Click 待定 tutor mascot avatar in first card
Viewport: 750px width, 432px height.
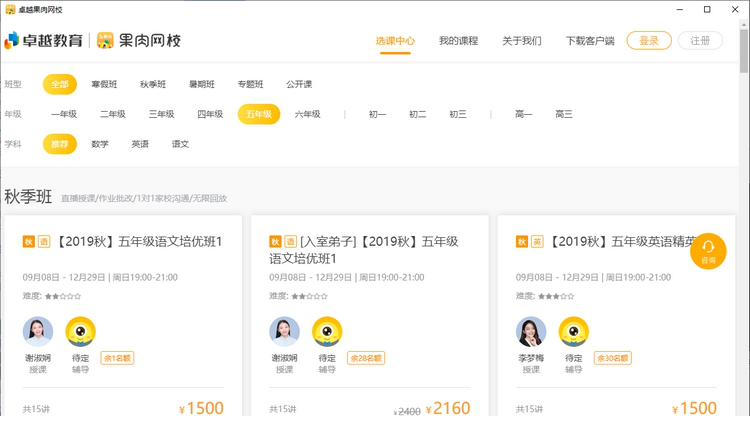[x=80, y=332]
